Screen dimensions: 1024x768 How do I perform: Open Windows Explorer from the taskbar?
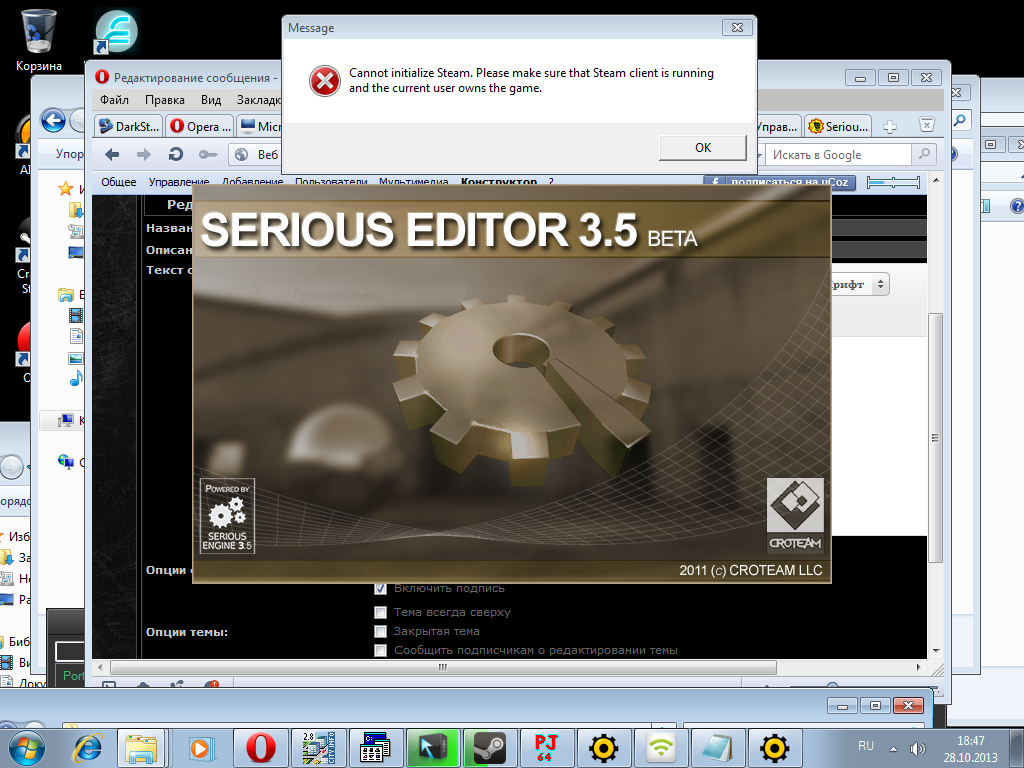click(x=140, y=747)
